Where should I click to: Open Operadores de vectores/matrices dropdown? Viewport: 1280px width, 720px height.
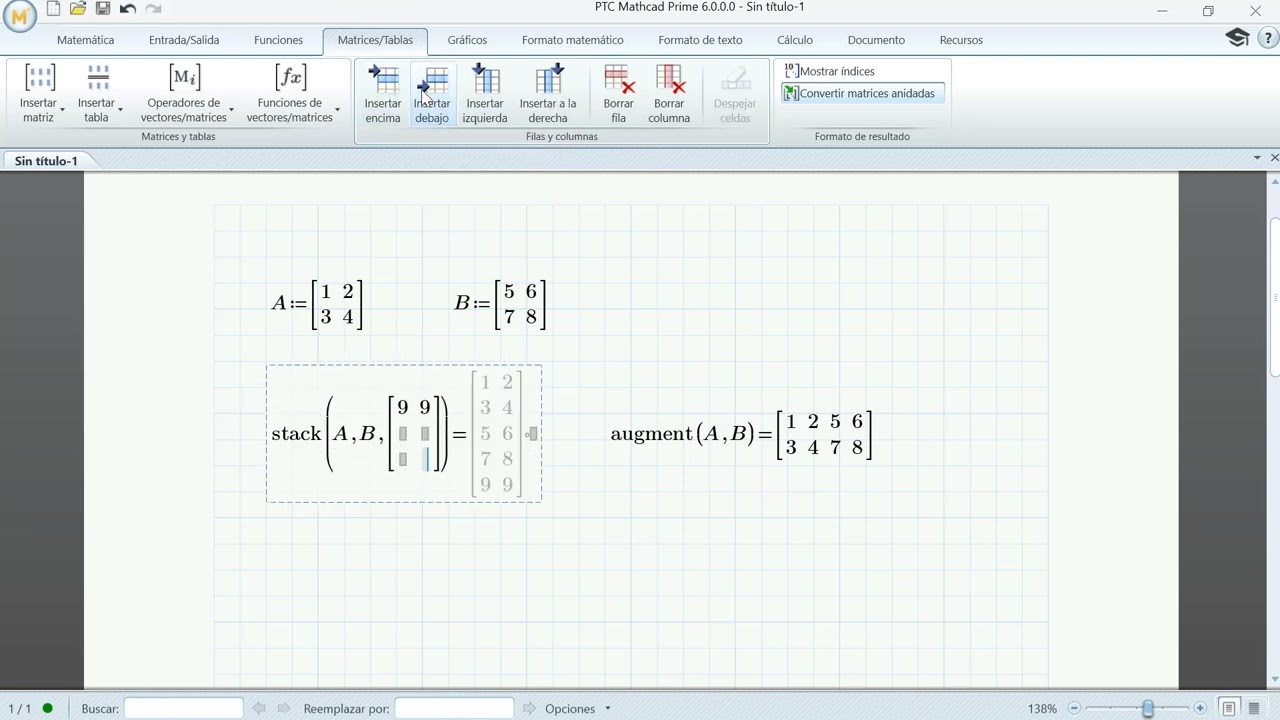pyautogui.click(x=231, y=109)
